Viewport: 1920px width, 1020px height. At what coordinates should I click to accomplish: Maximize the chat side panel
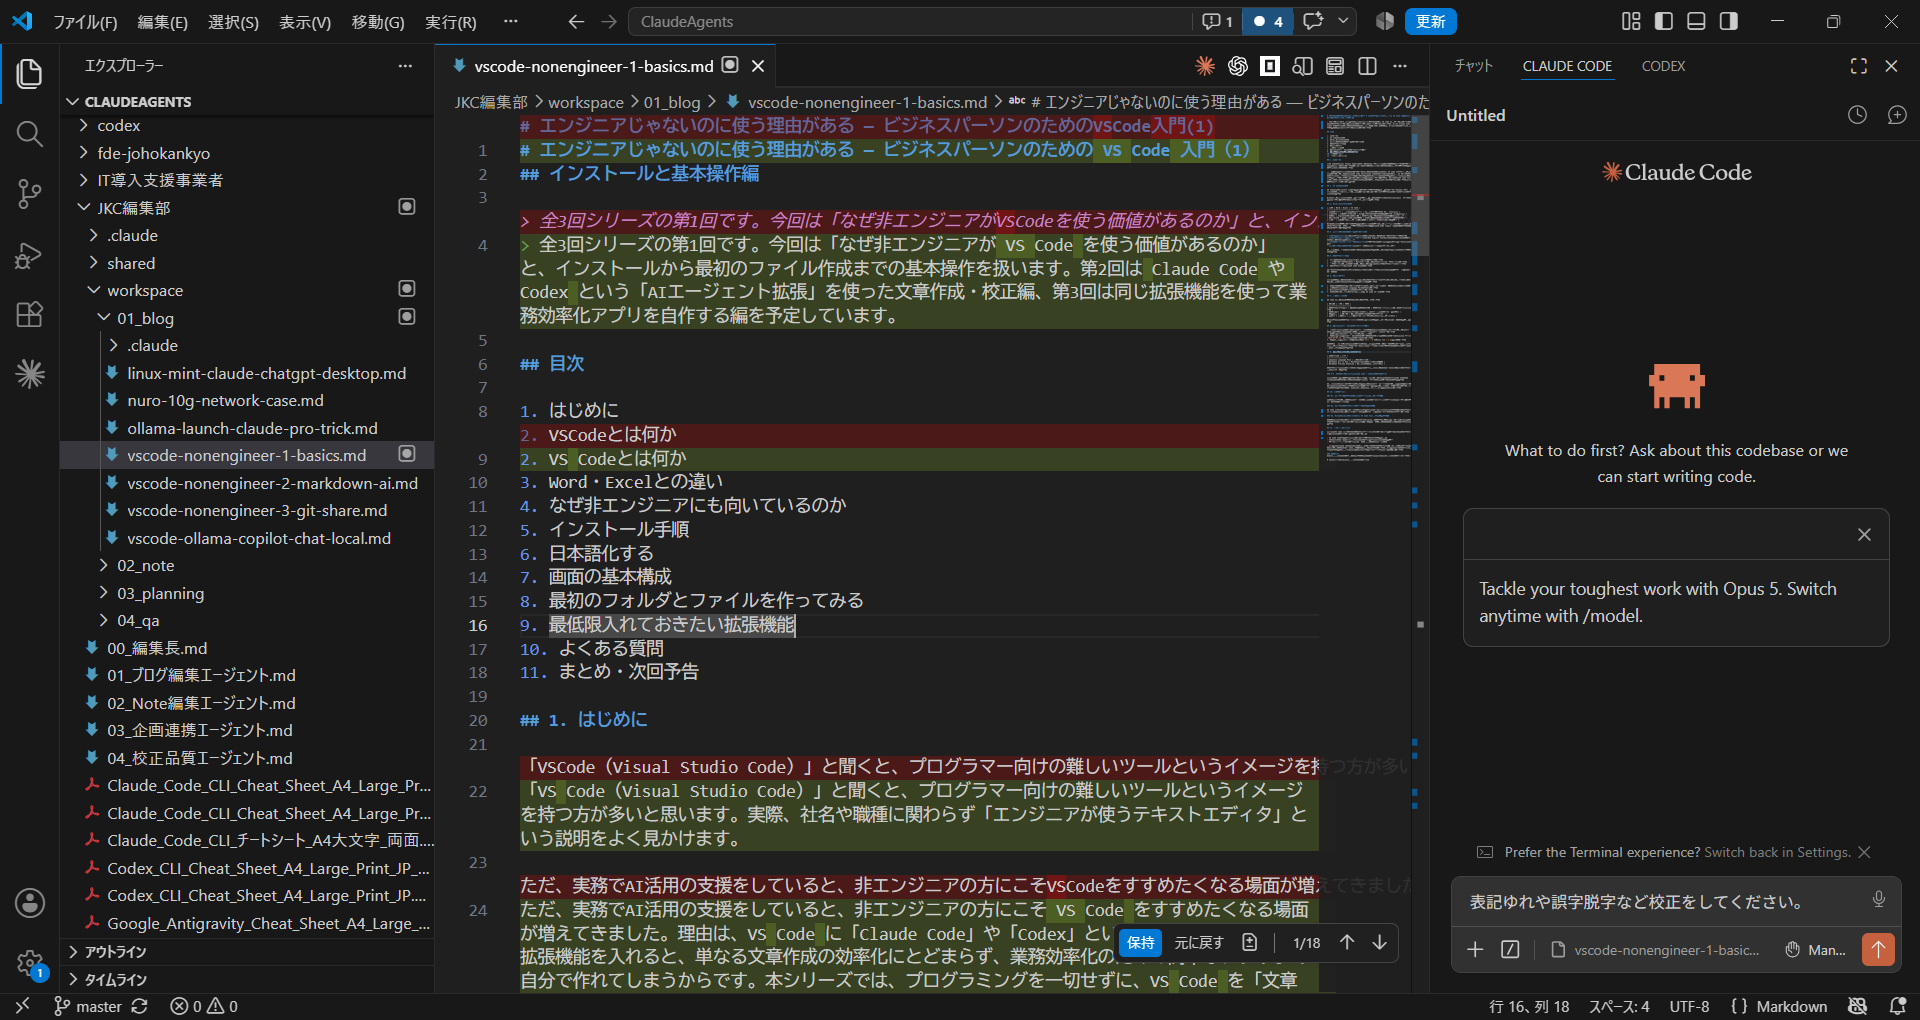pos(1858,66)
